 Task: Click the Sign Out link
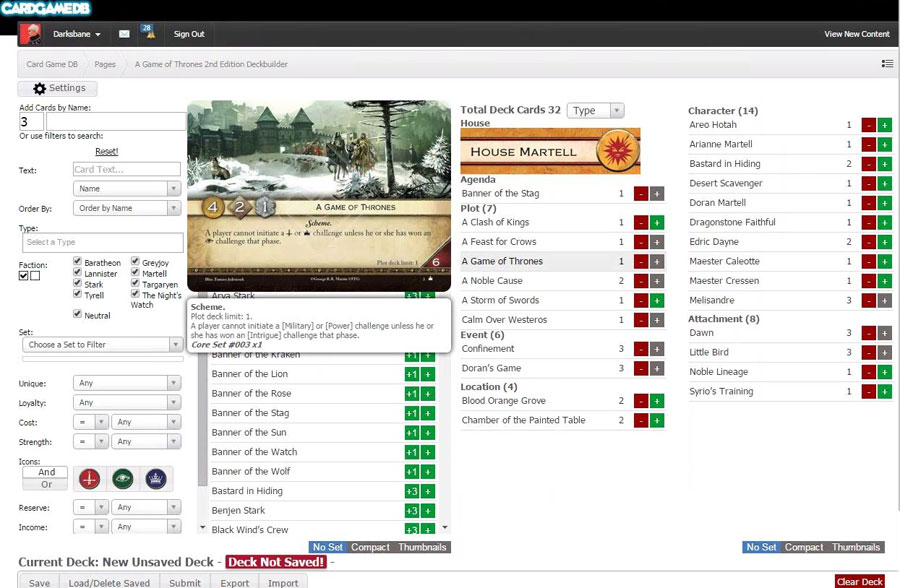pos(189,34)
